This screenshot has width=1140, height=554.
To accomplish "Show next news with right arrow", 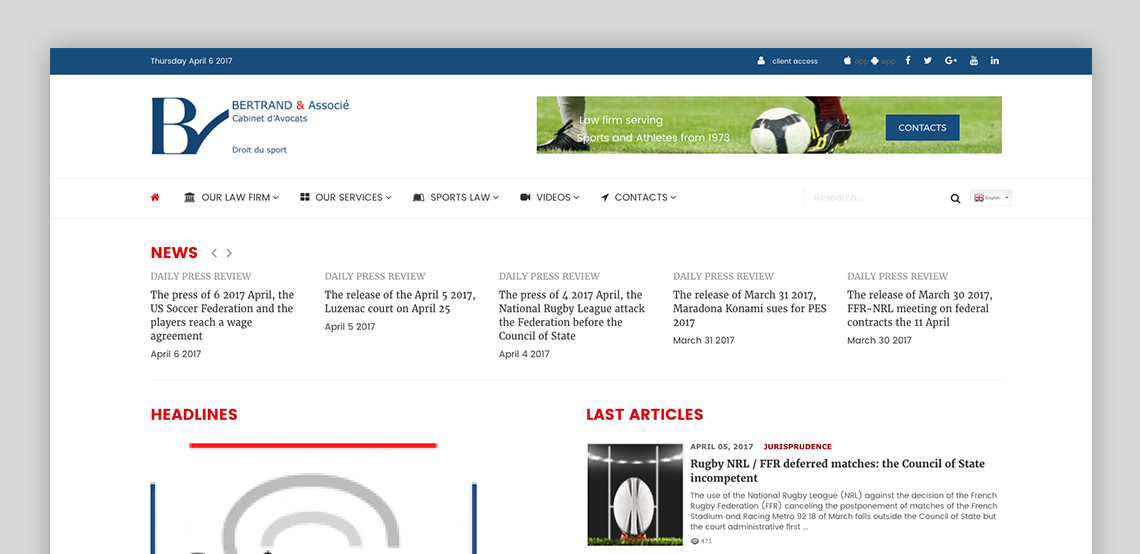I will pos(229,253).
